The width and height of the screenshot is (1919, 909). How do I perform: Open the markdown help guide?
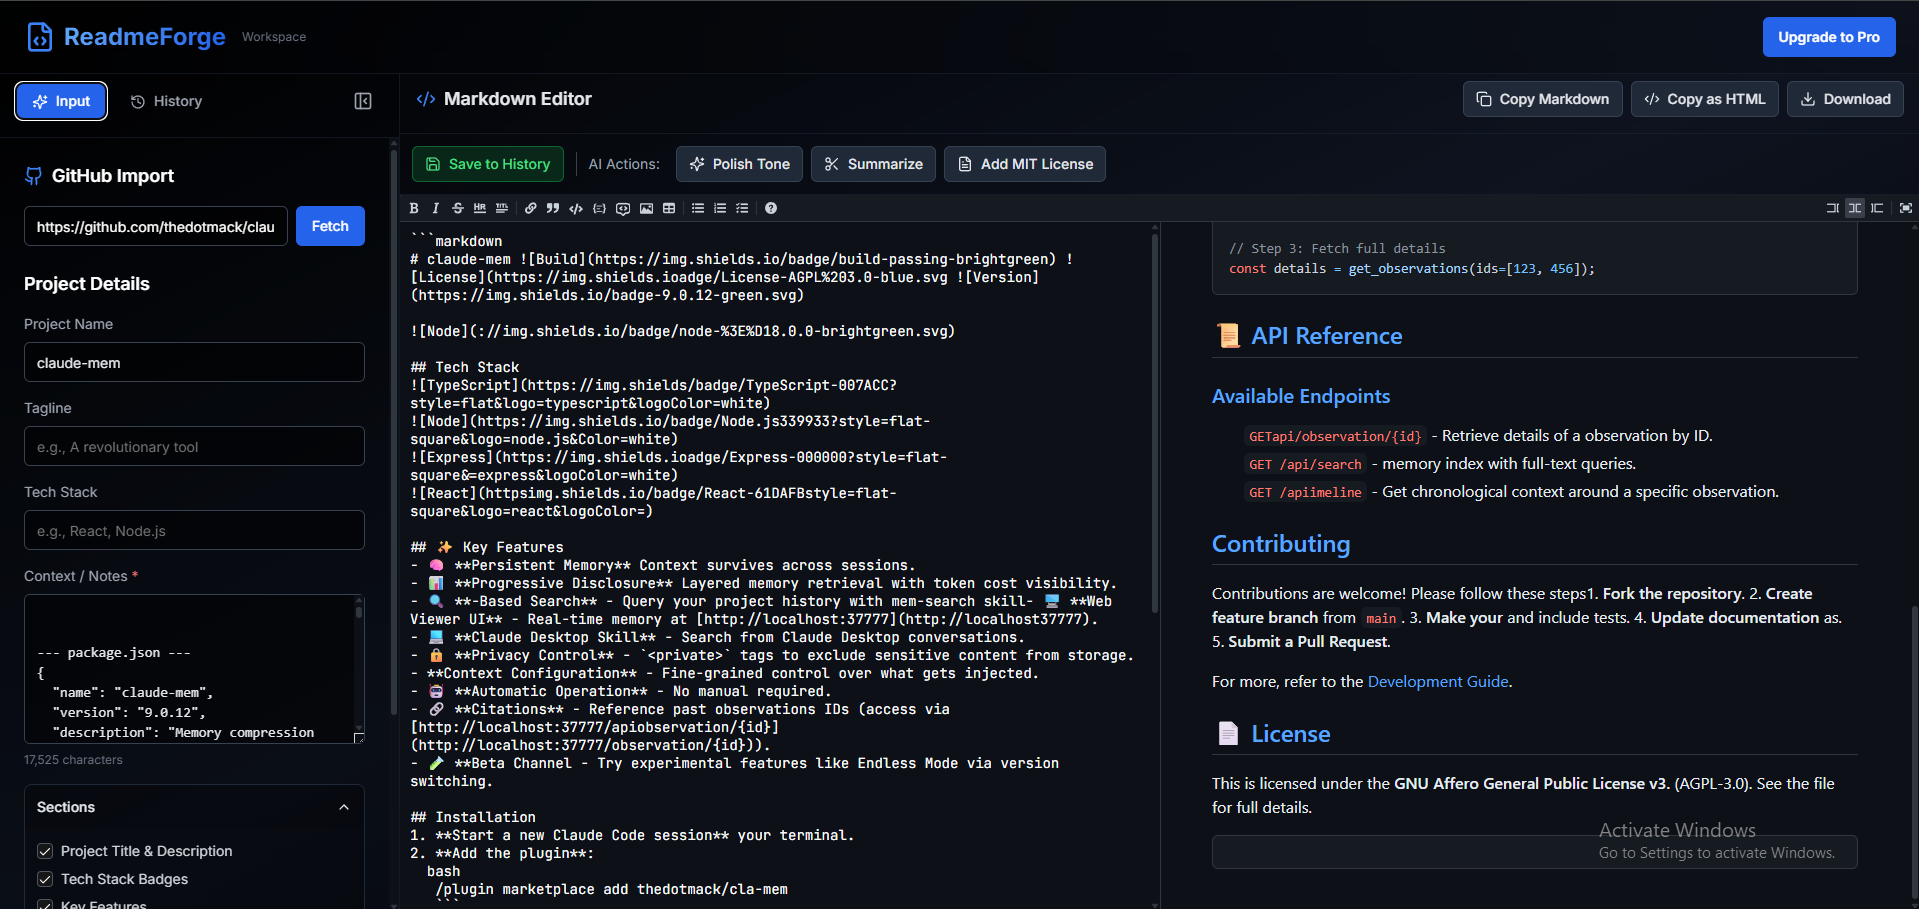coord(771,208)
